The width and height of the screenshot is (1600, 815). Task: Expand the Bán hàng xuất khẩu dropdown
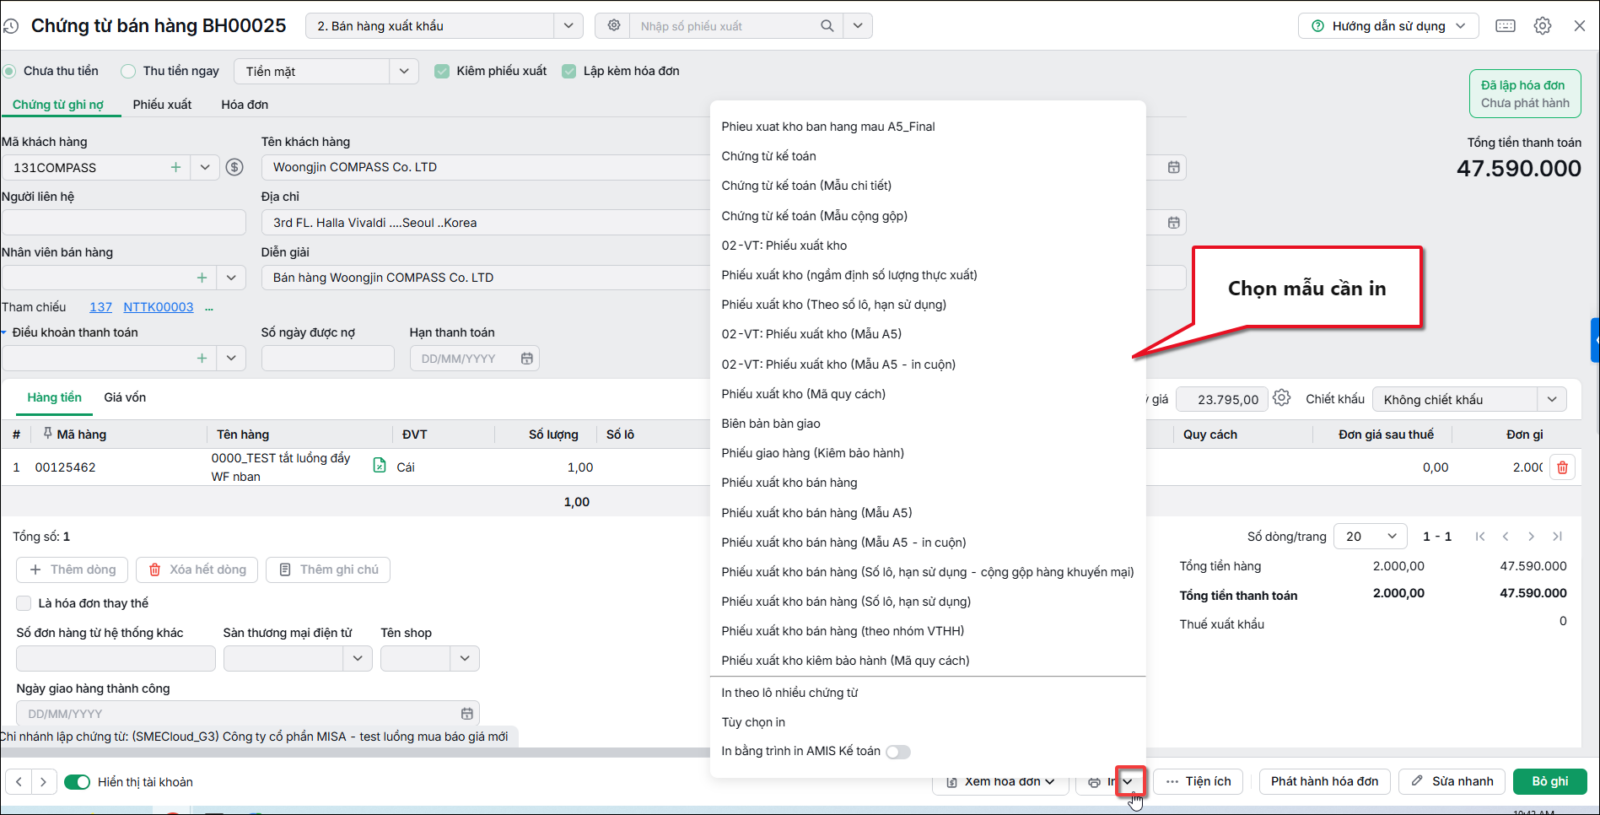coord(568,26)
